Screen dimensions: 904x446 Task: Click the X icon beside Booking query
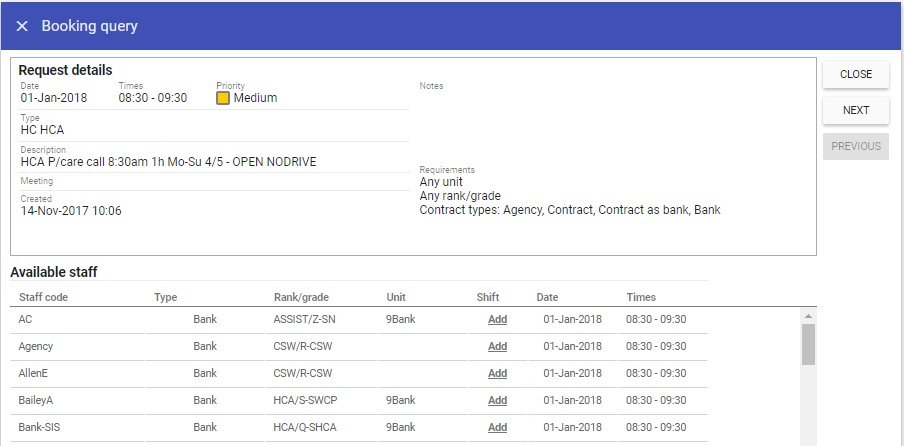coord(22,26)
